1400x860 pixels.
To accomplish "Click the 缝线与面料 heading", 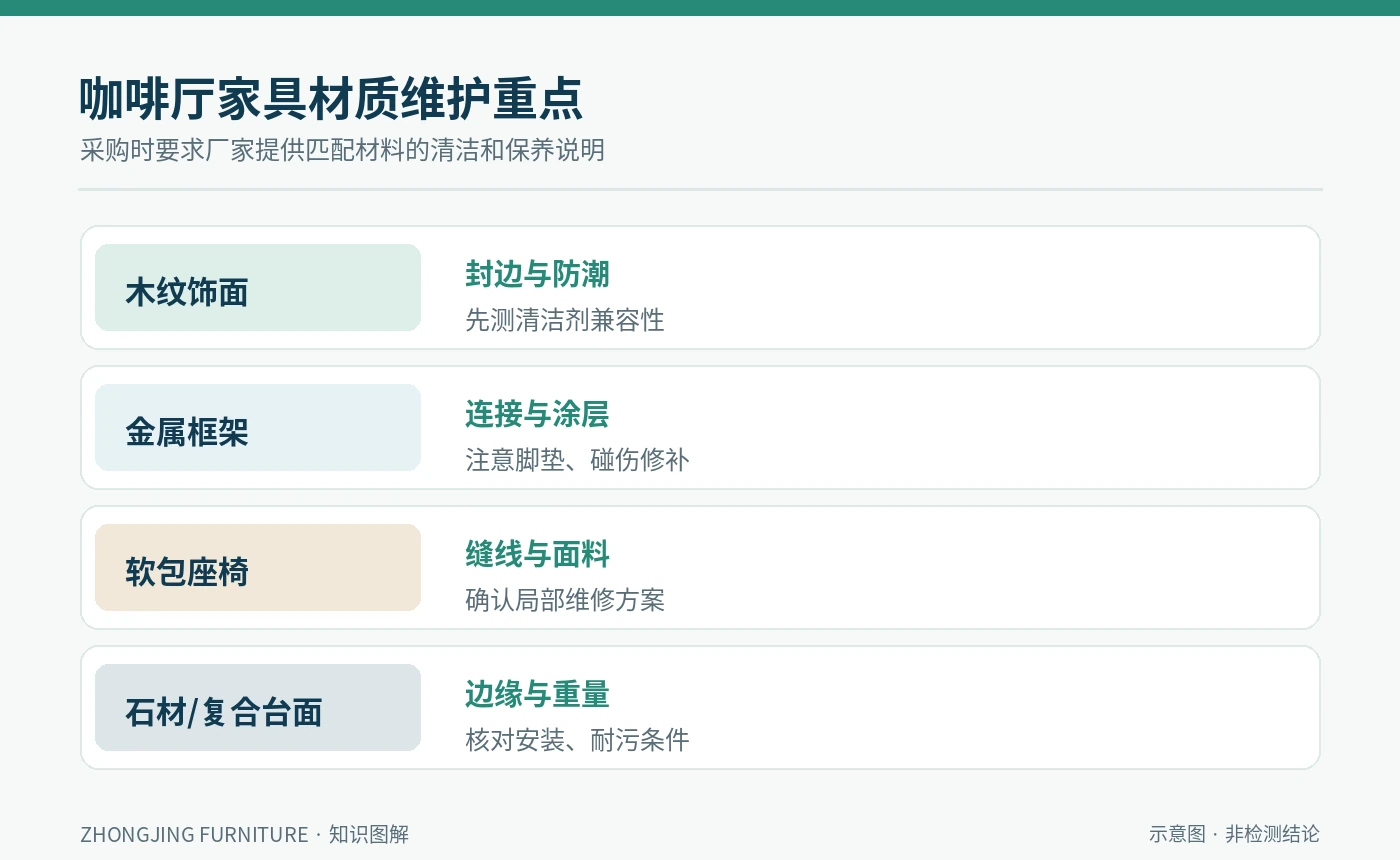I will (x=537, y=554).
